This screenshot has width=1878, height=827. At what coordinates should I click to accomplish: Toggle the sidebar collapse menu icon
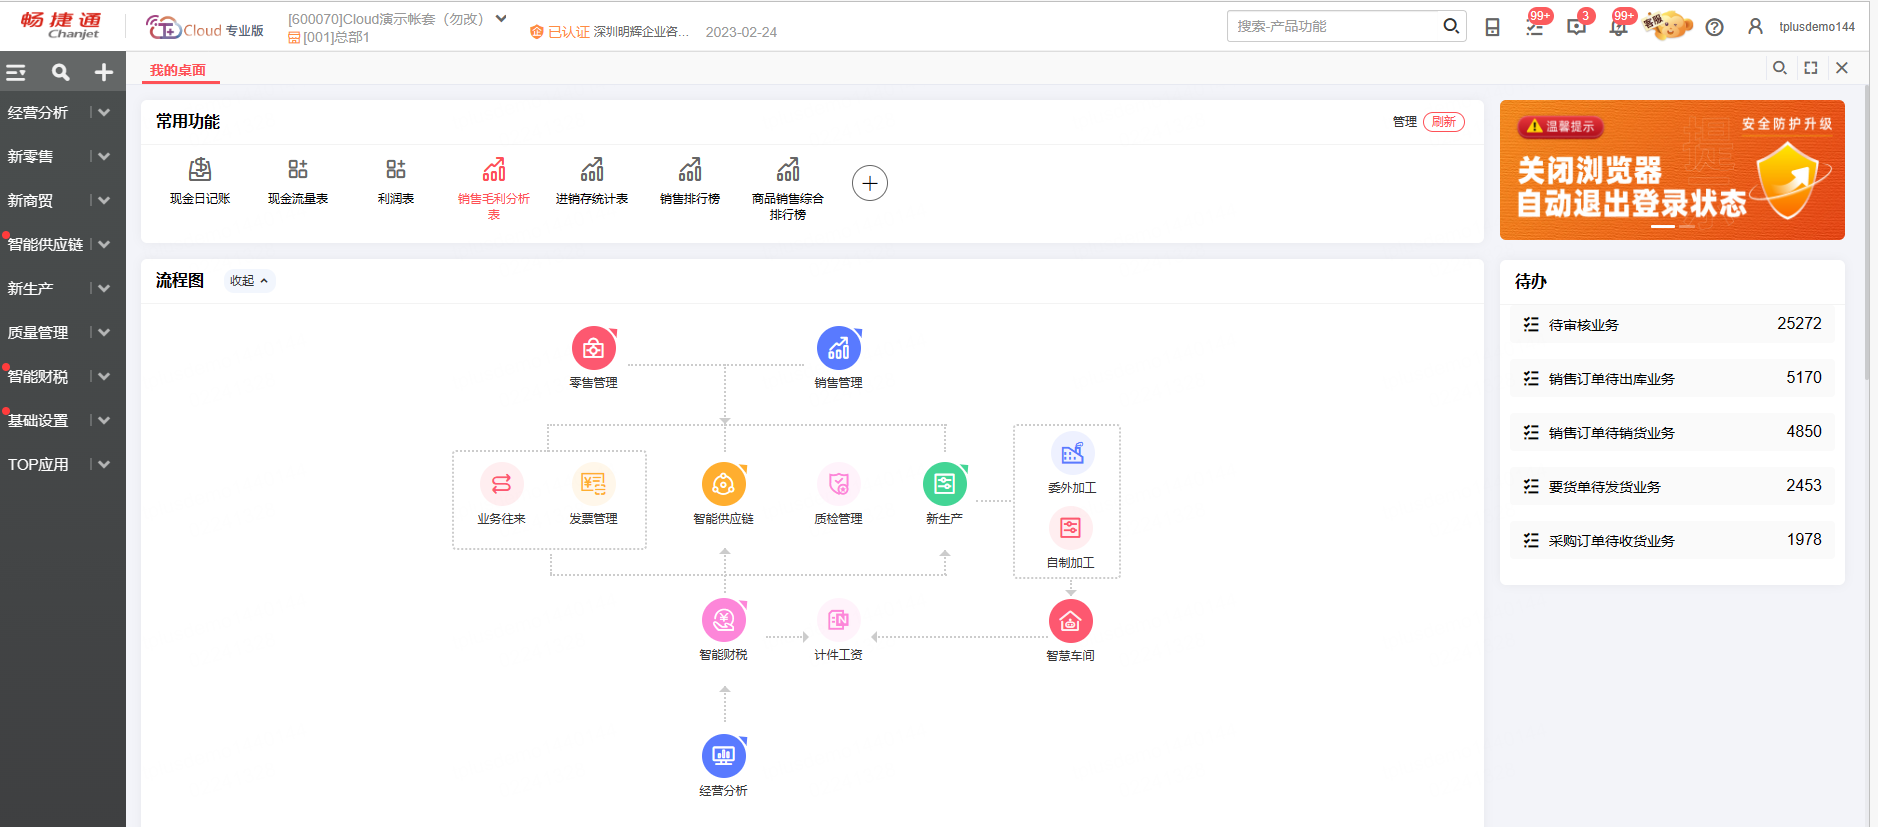point(16,72)
